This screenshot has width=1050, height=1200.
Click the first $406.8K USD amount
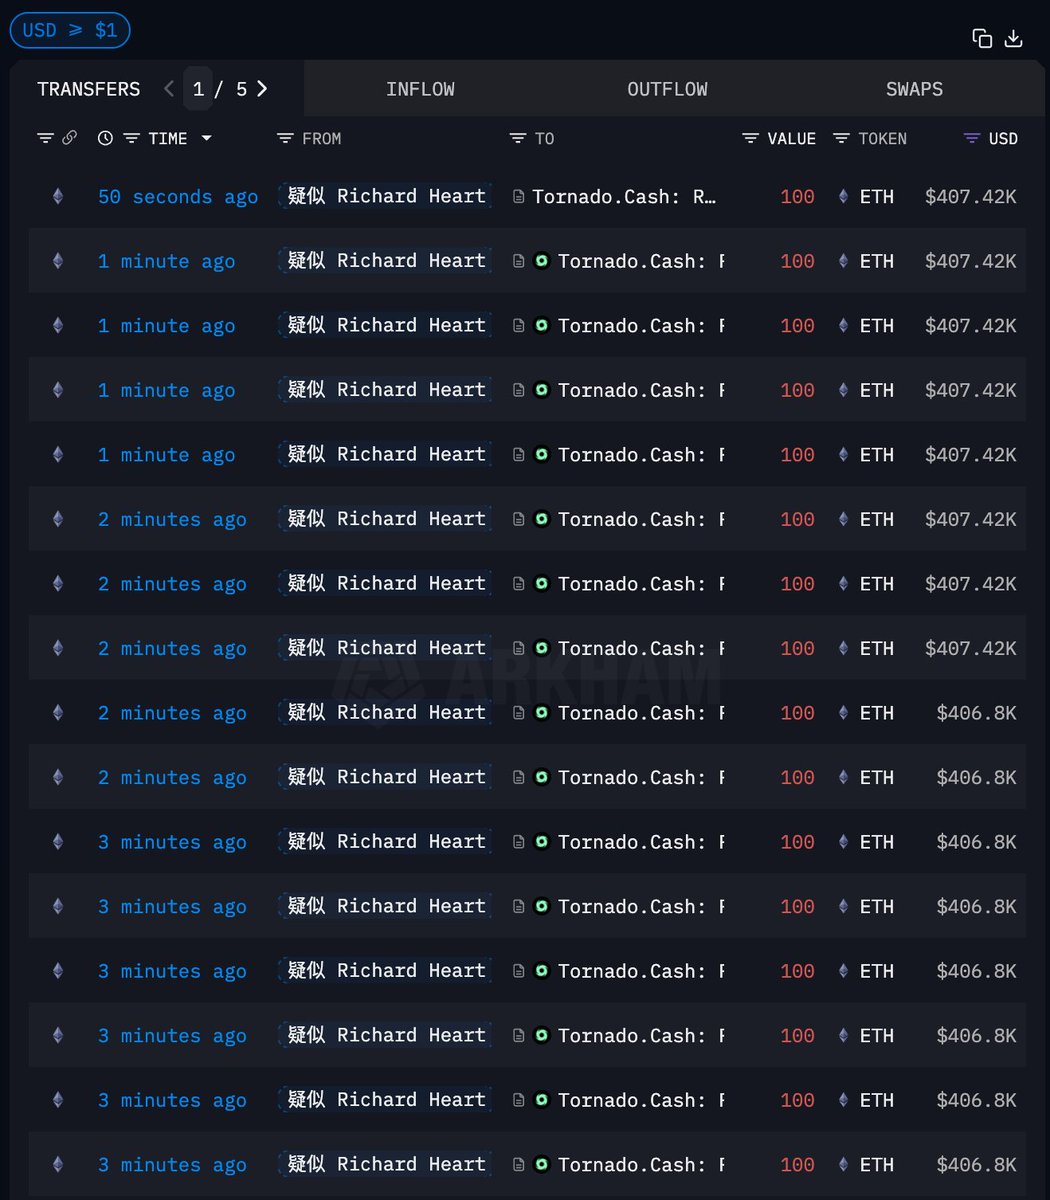(976, 713)
